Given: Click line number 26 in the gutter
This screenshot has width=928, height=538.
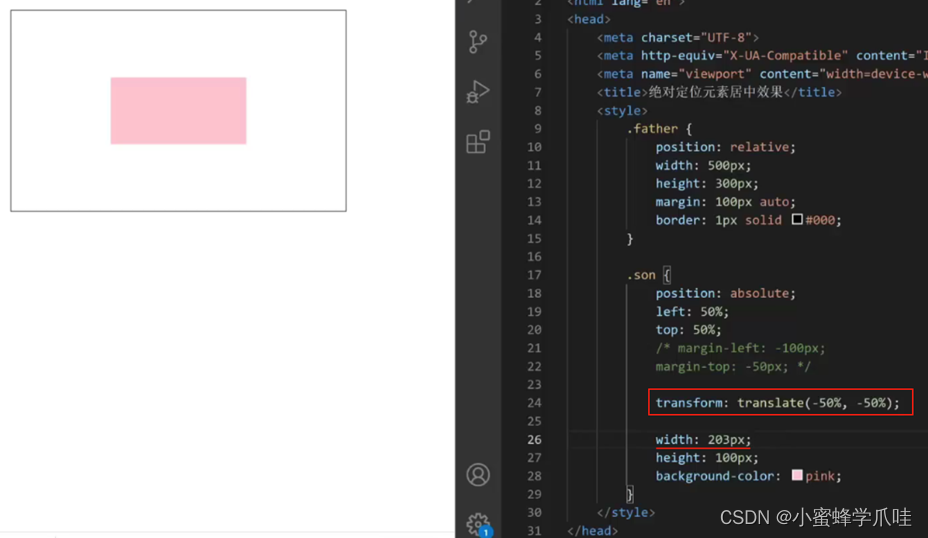Looking at the screenshot, I should coord(534,440).
